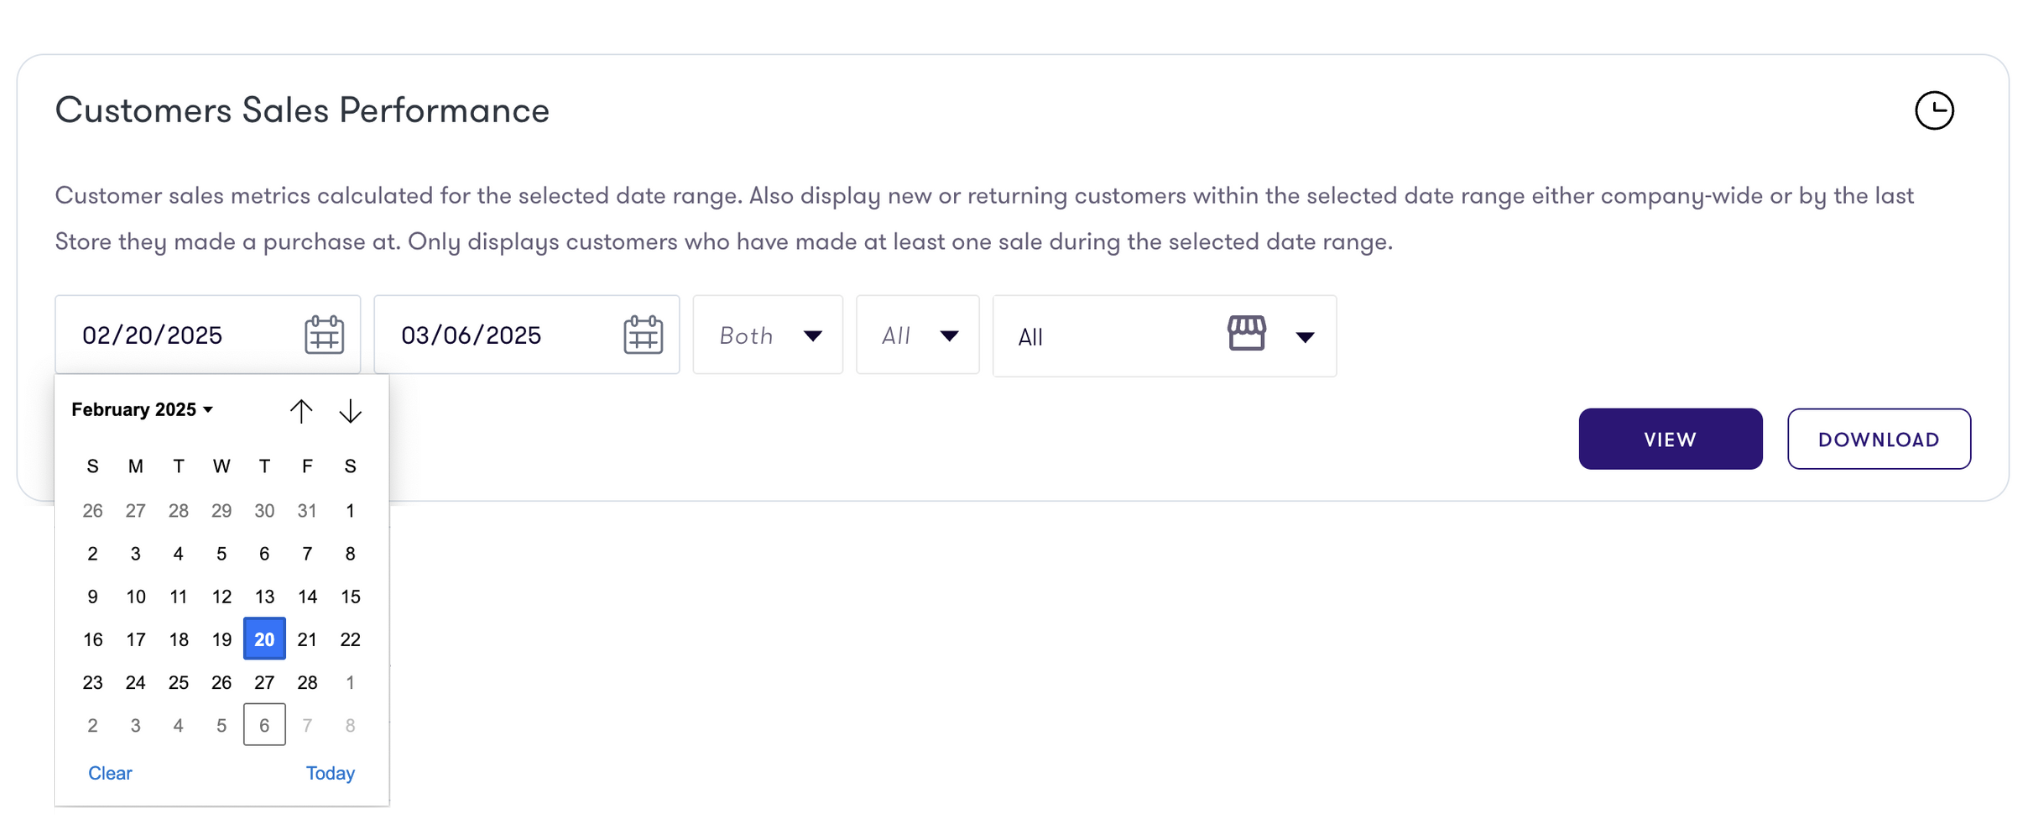Pick February 15 in the calendar
Screen dimensions: 2042x836
(x=350, y=597)
